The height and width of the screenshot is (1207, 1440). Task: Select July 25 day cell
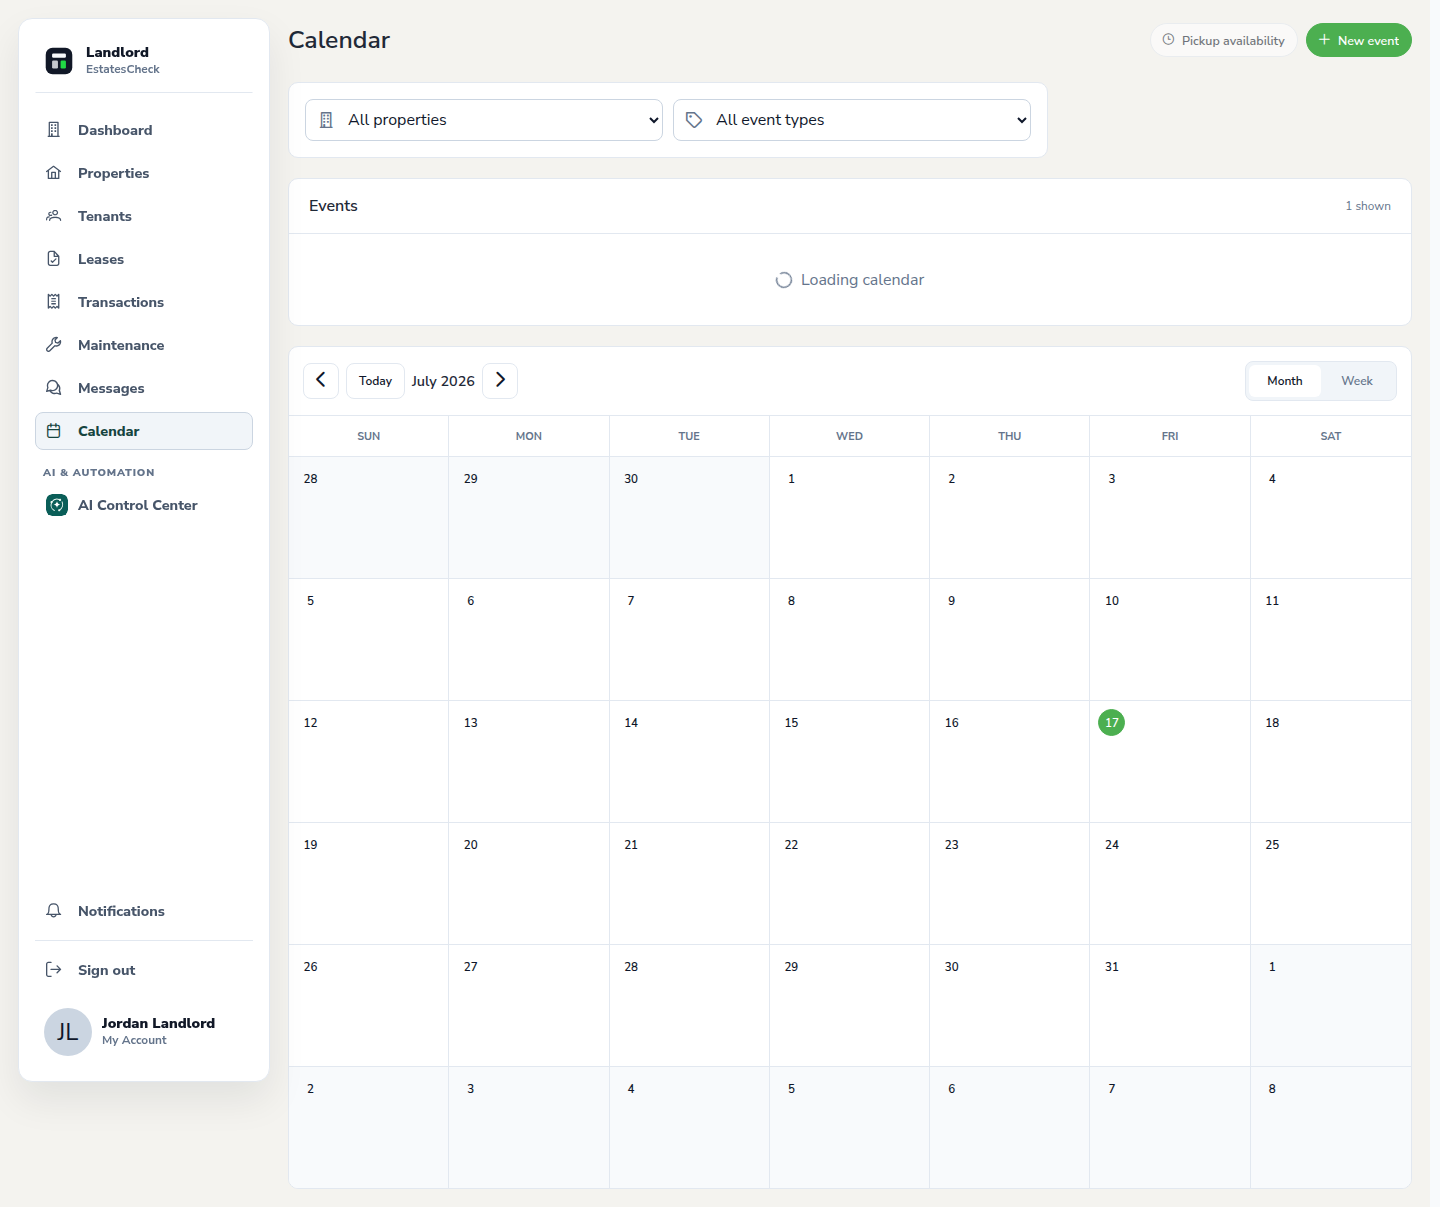click(x=1331, y=884)
